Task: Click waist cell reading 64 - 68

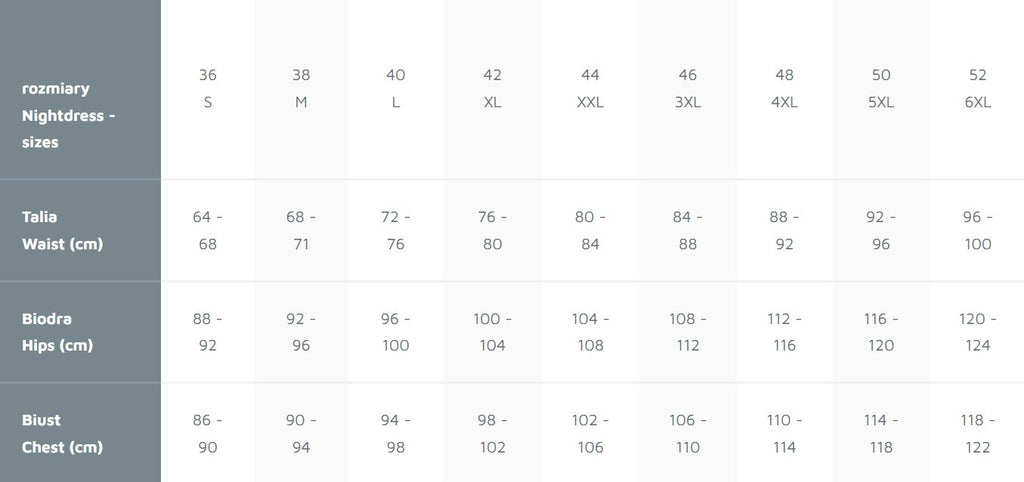Action: [x=208, y=230]
